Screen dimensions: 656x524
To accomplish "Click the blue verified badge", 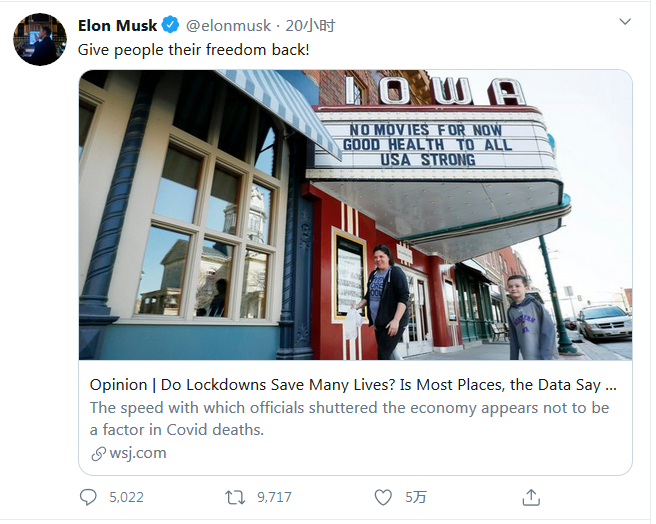I will coord(171,24).
